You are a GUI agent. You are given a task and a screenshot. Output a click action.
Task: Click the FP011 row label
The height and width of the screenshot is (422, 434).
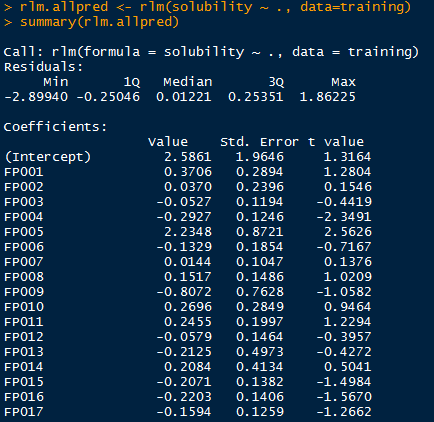click(24, 322)
